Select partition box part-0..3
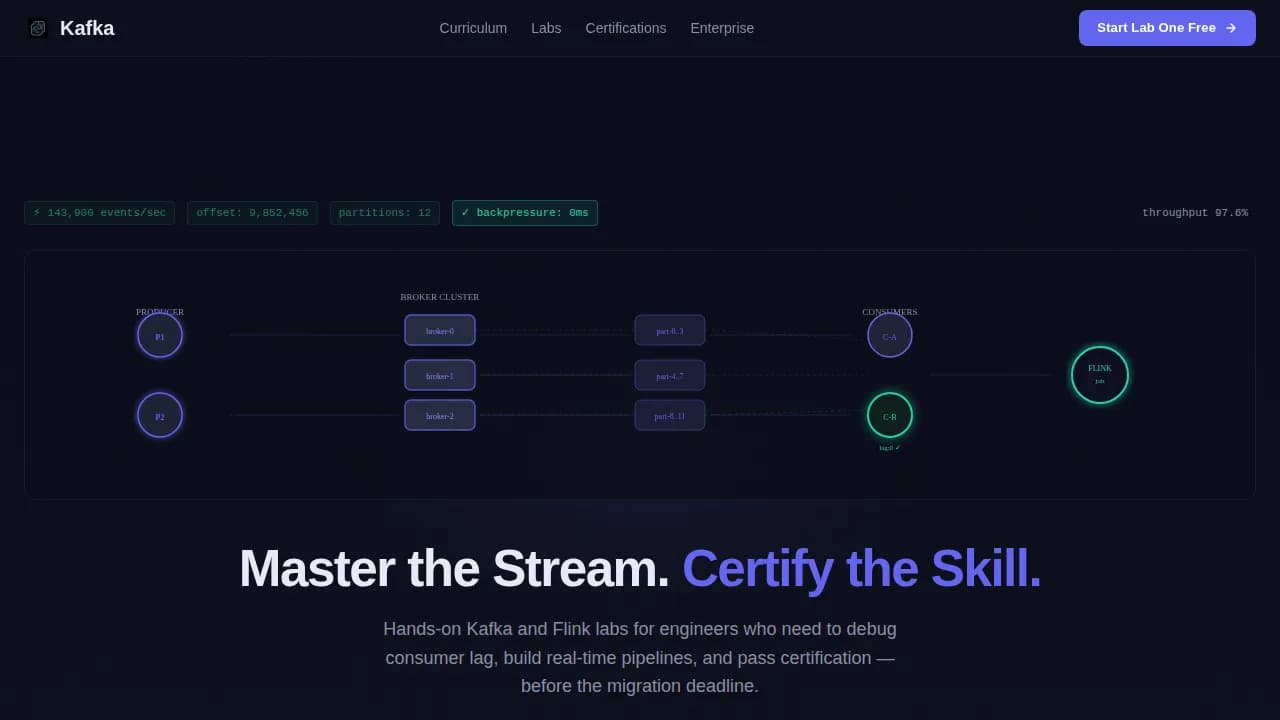Image resolution: width=1280 pixels, height=720 pixels. (670, 330)
